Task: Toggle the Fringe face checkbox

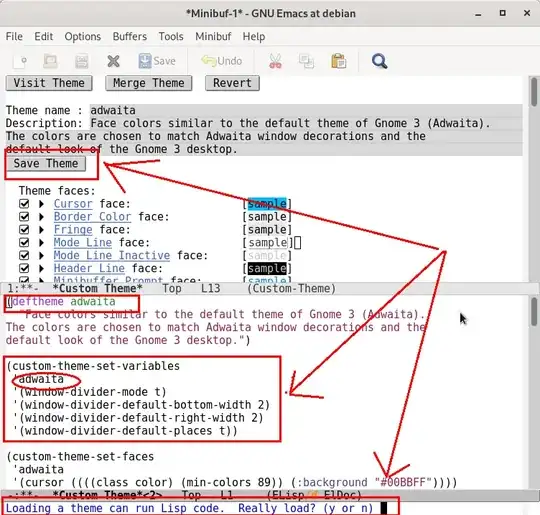Action: click(x=24, y=229)
